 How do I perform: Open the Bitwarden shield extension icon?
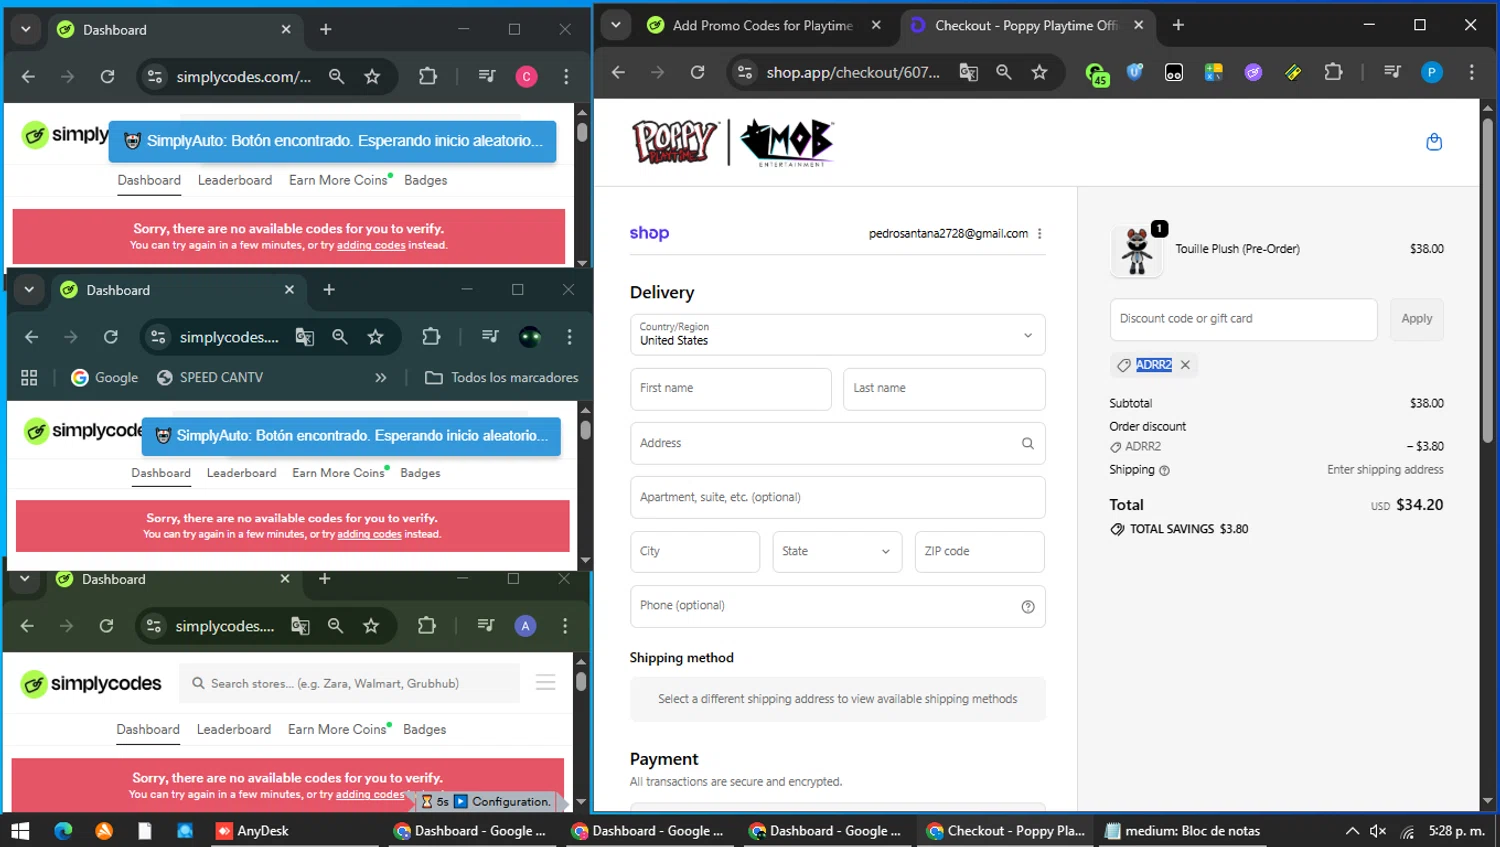tap(1135, 72)
